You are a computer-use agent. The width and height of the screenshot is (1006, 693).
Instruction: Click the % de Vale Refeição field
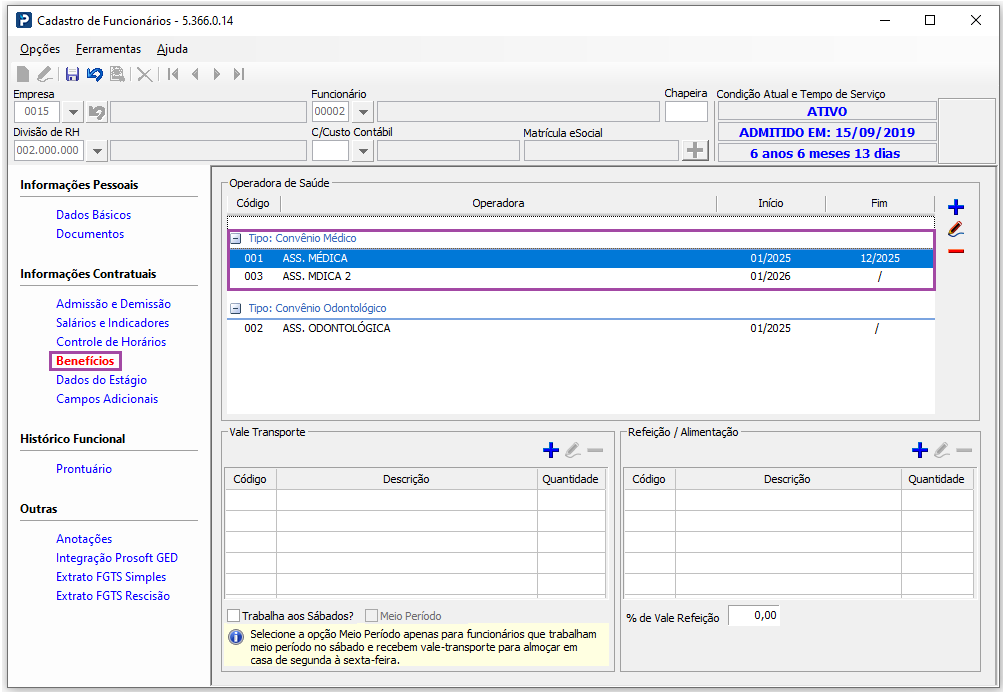click(754, 615)
